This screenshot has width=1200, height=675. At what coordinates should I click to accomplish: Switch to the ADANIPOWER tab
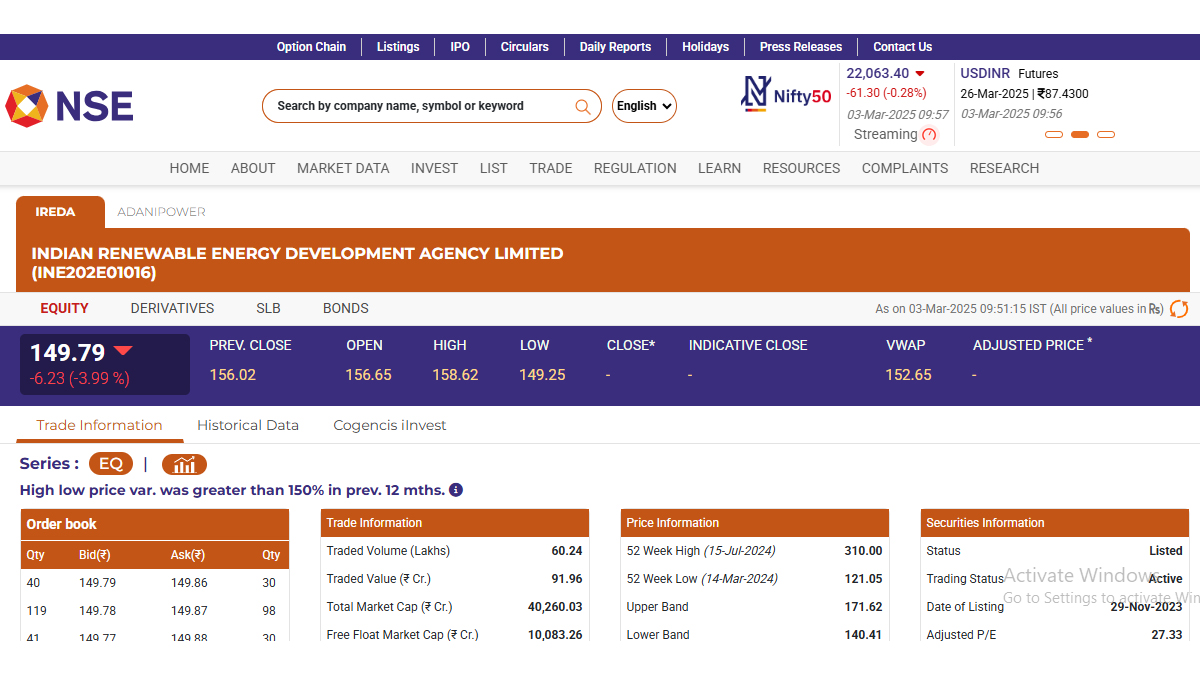coord(161,212)
